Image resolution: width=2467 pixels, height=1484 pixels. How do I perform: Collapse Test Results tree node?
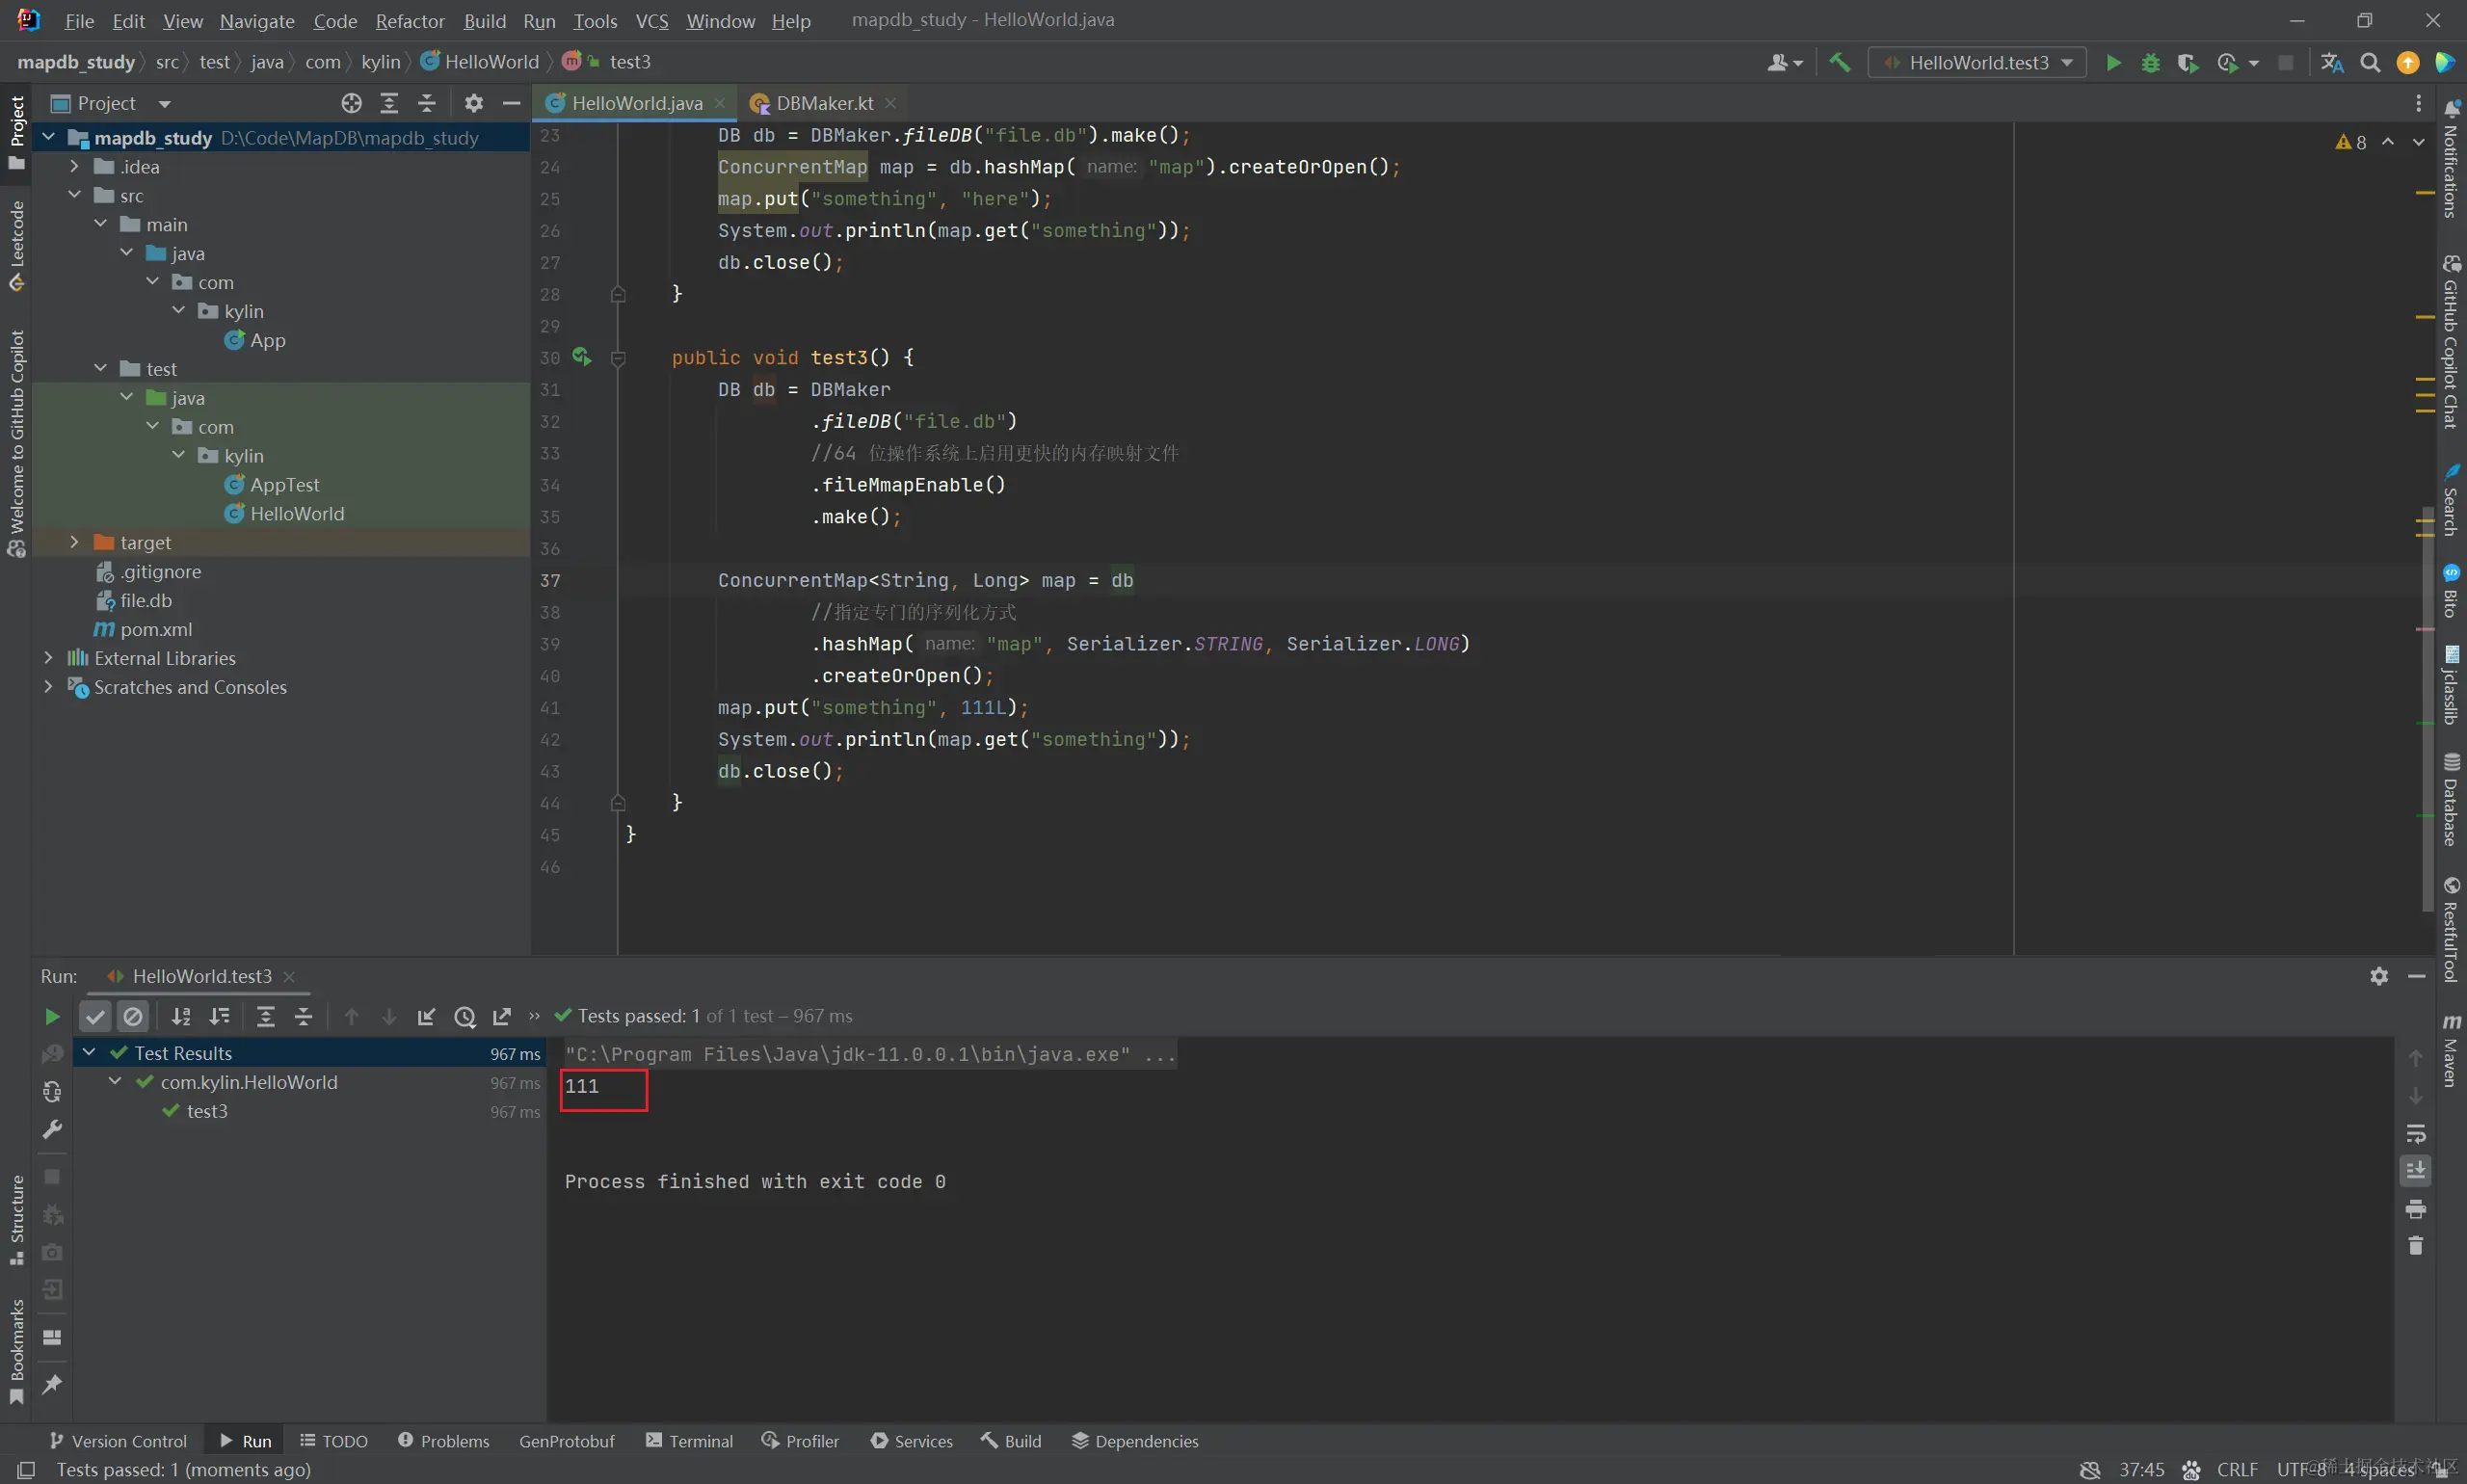coord(89,1053)
